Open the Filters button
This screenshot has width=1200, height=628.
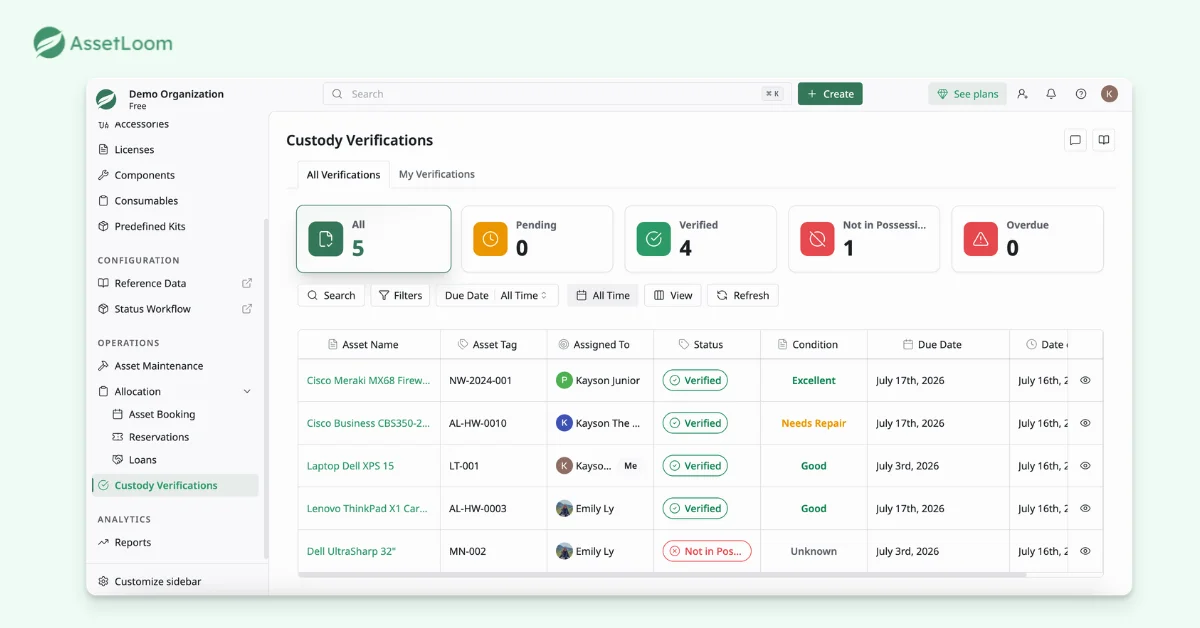coord(400,295)
